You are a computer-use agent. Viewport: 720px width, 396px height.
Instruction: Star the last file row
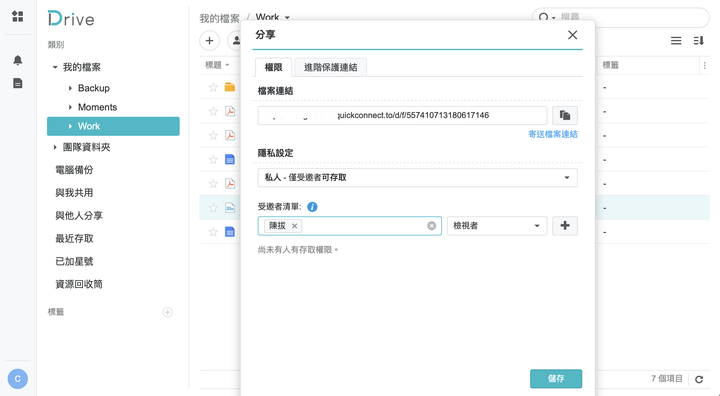click(x=213, y=232)
